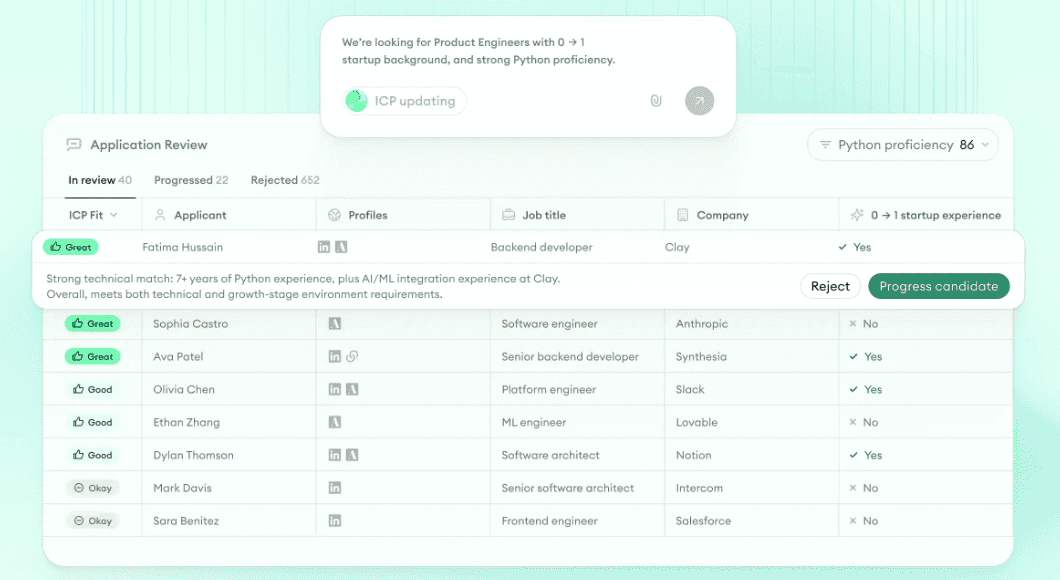The image size is (1060, 580).
Task: Click Fatima Hussain's Yes startup experience value
Action: point(855,247)
